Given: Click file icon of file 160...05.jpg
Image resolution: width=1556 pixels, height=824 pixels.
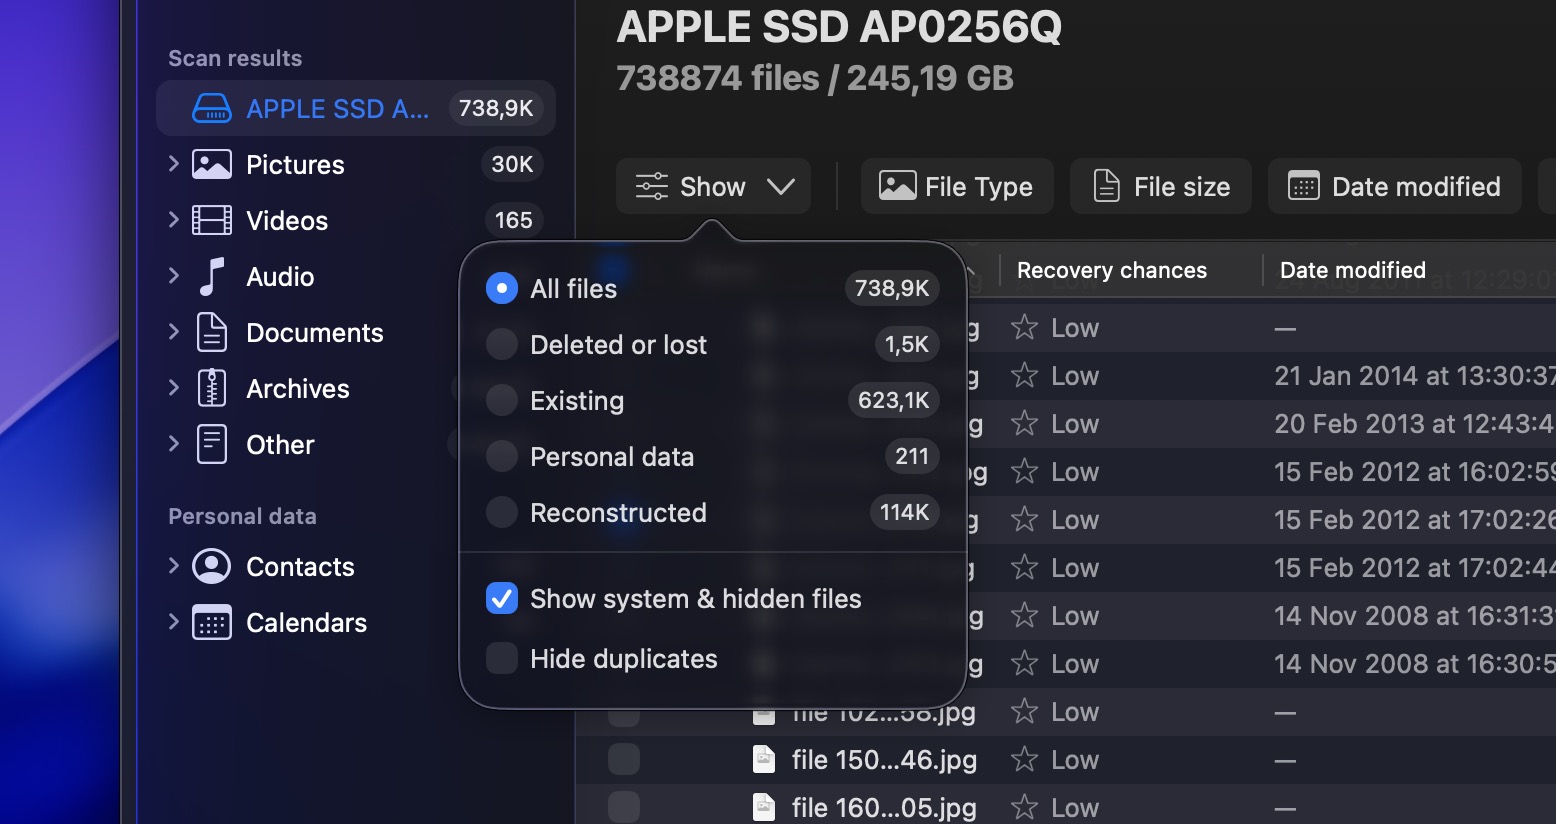Looking at the screenshot, I should (x=764, y=808).
